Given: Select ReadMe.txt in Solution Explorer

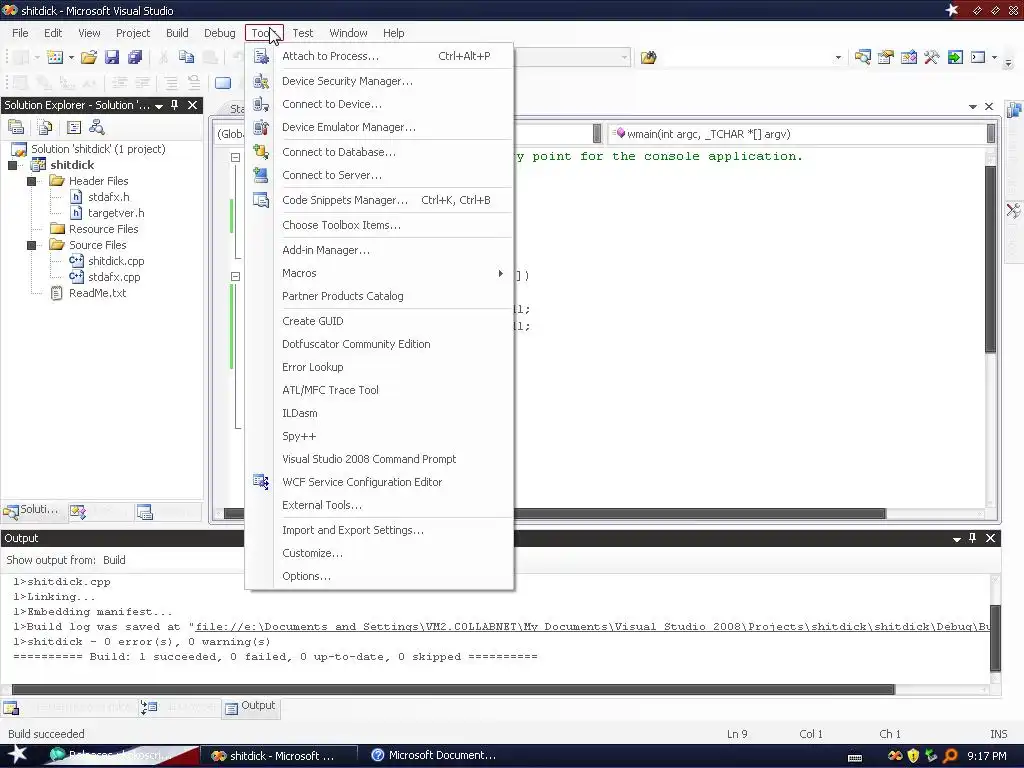Looking at the screenshot, I should tap(97, 293).
